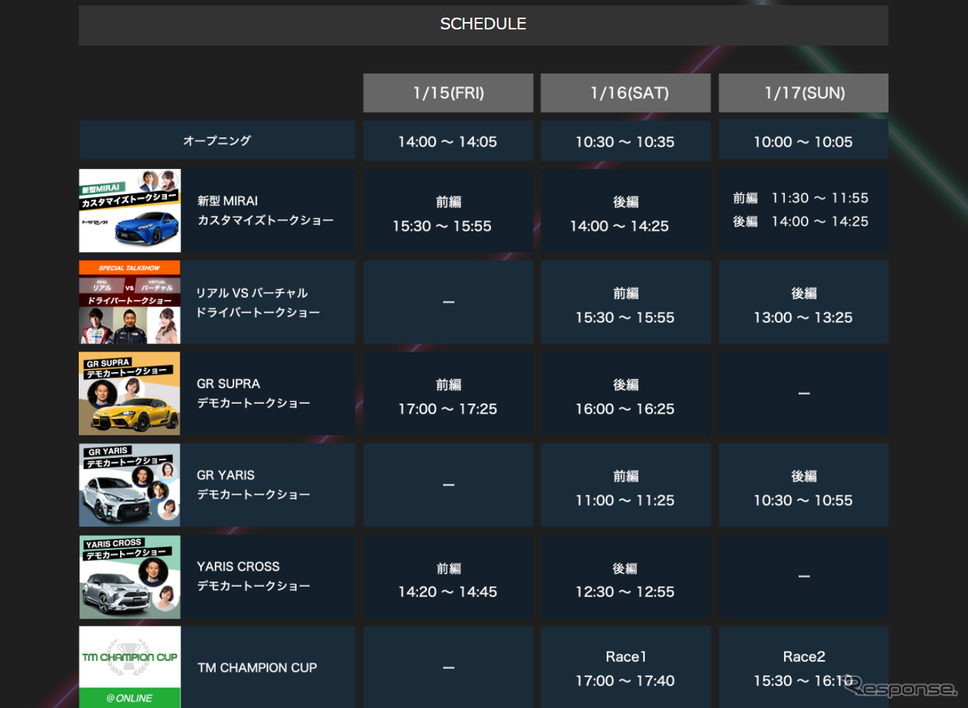Screen dimensions: 968x708
Task: Open the GR YARIS demo car thumbnail
Action: (x=130, y=485)
